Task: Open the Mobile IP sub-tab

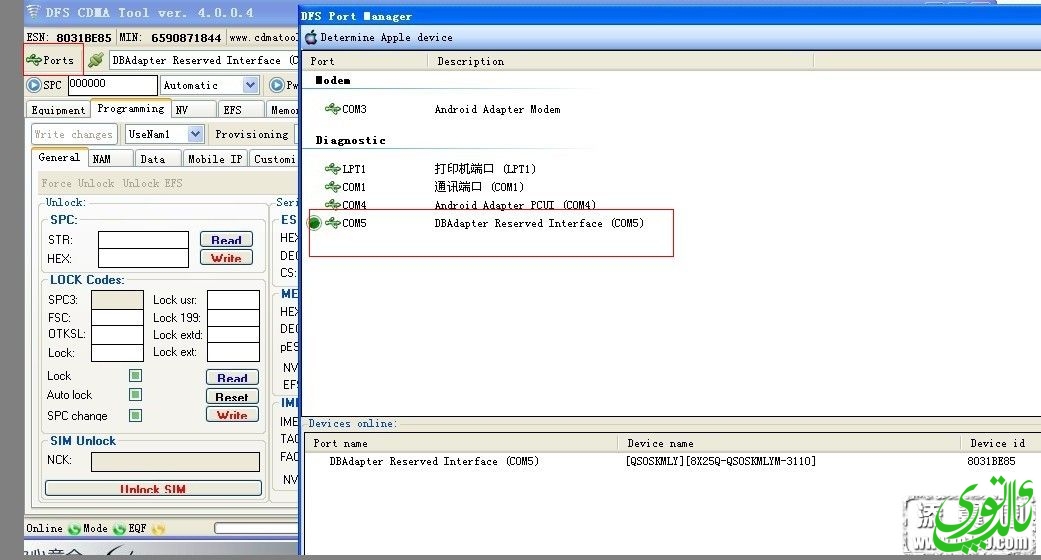Action: click(x=215, y=159)
